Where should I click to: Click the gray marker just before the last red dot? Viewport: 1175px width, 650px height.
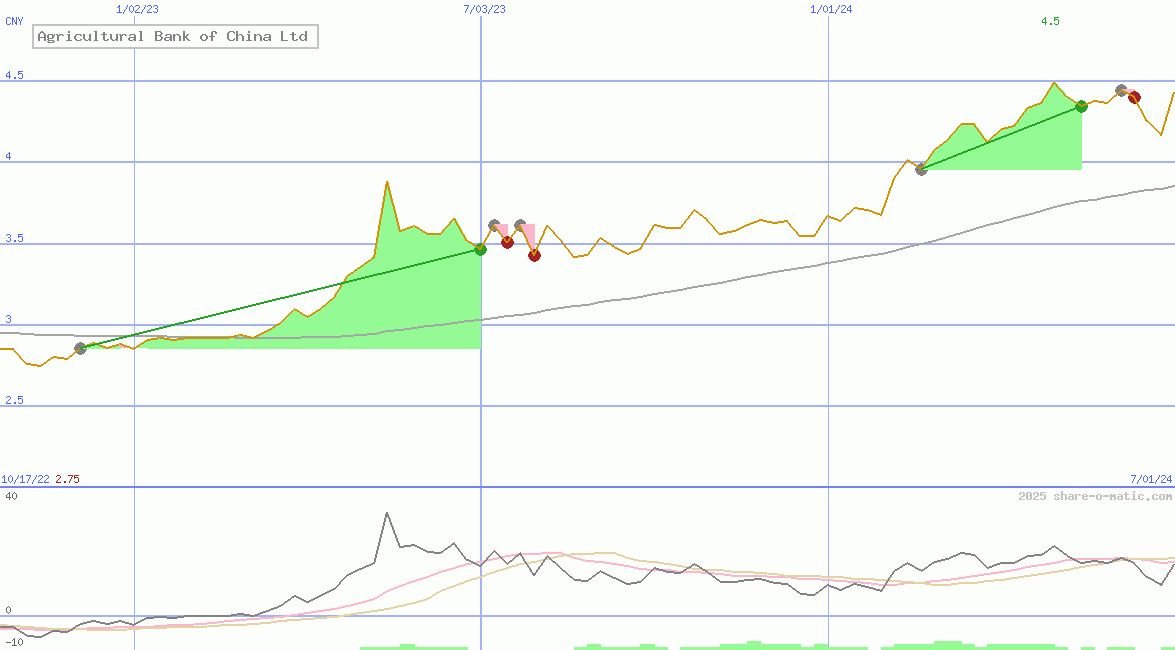1121,90
